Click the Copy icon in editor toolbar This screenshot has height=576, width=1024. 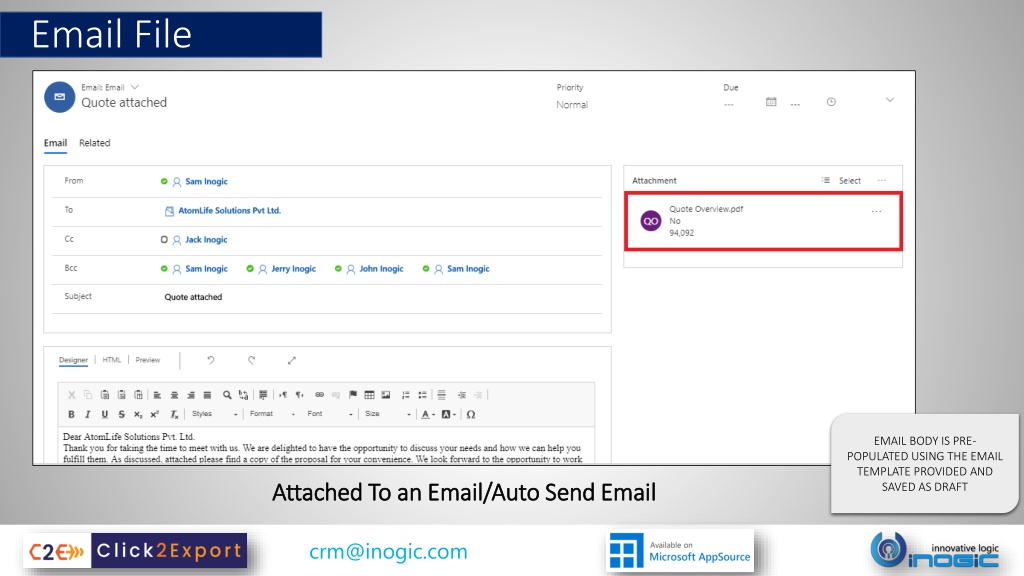click(88, 394)
